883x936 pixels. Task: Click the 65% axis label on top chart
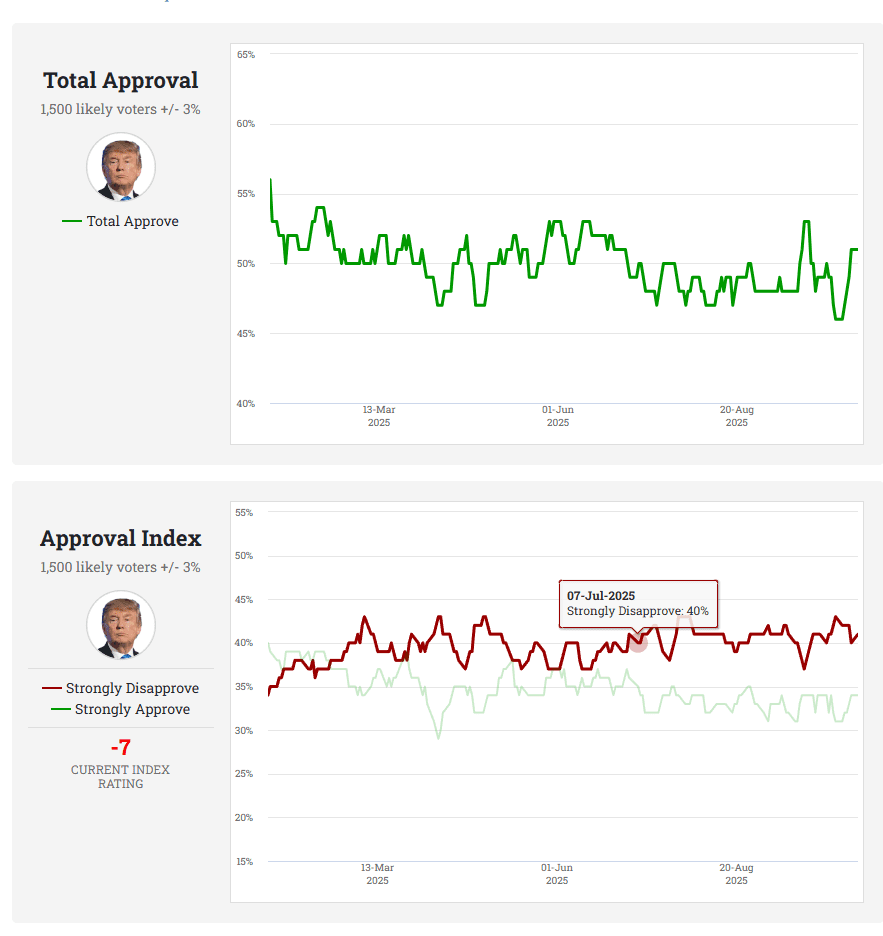point(246,55)
